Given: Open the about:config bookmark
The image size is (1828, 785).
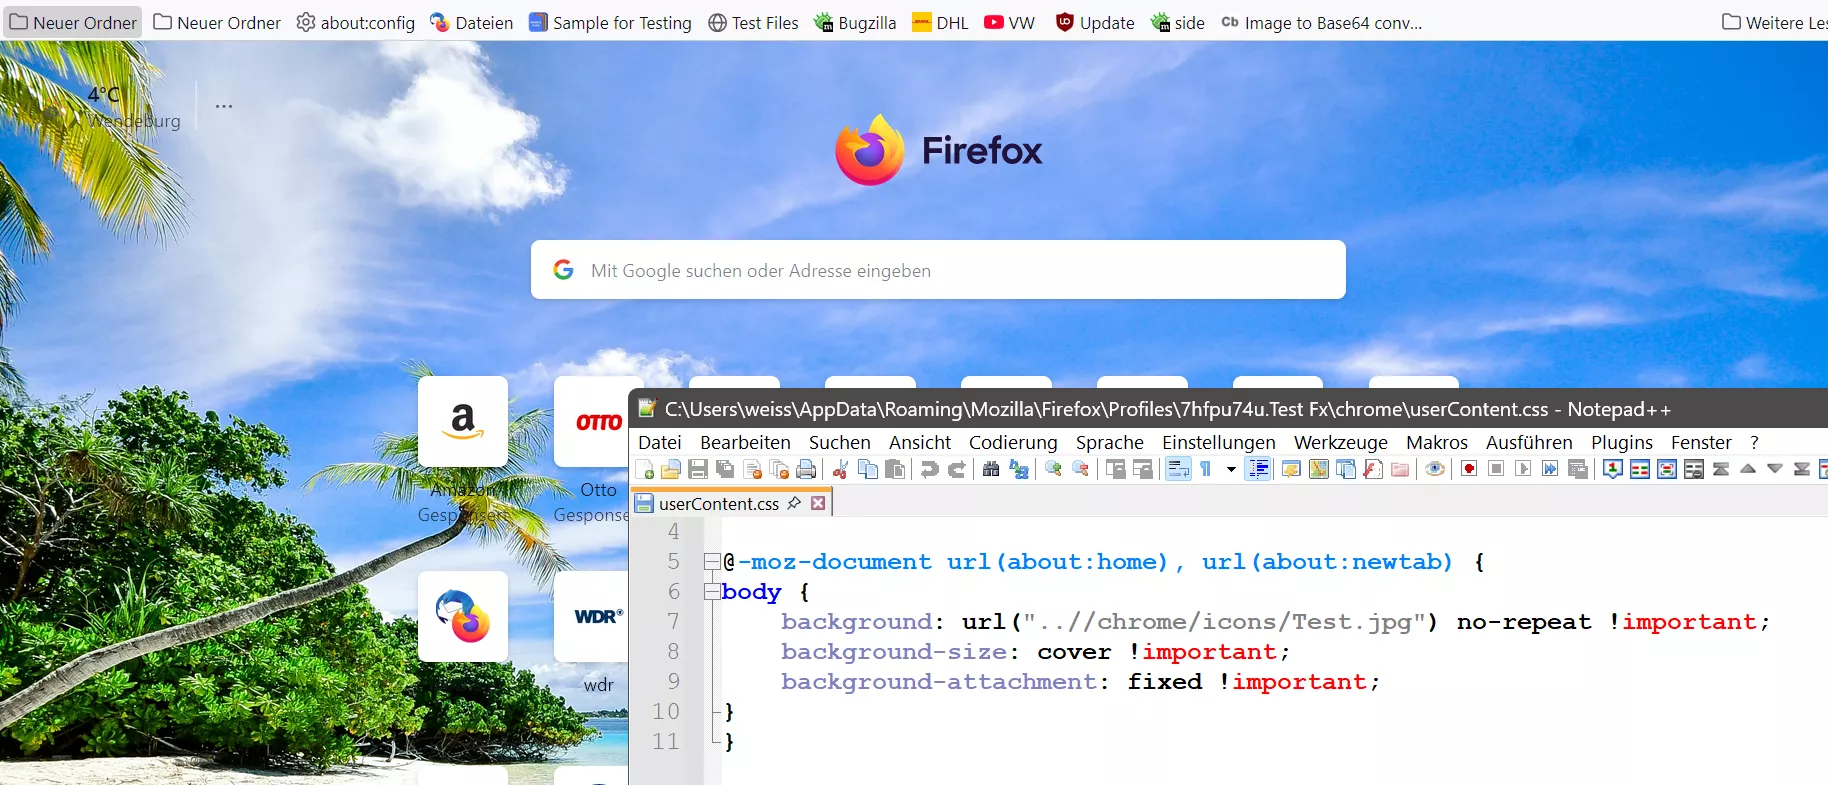Looking at the screenshot, I should (x=356, y=22).
